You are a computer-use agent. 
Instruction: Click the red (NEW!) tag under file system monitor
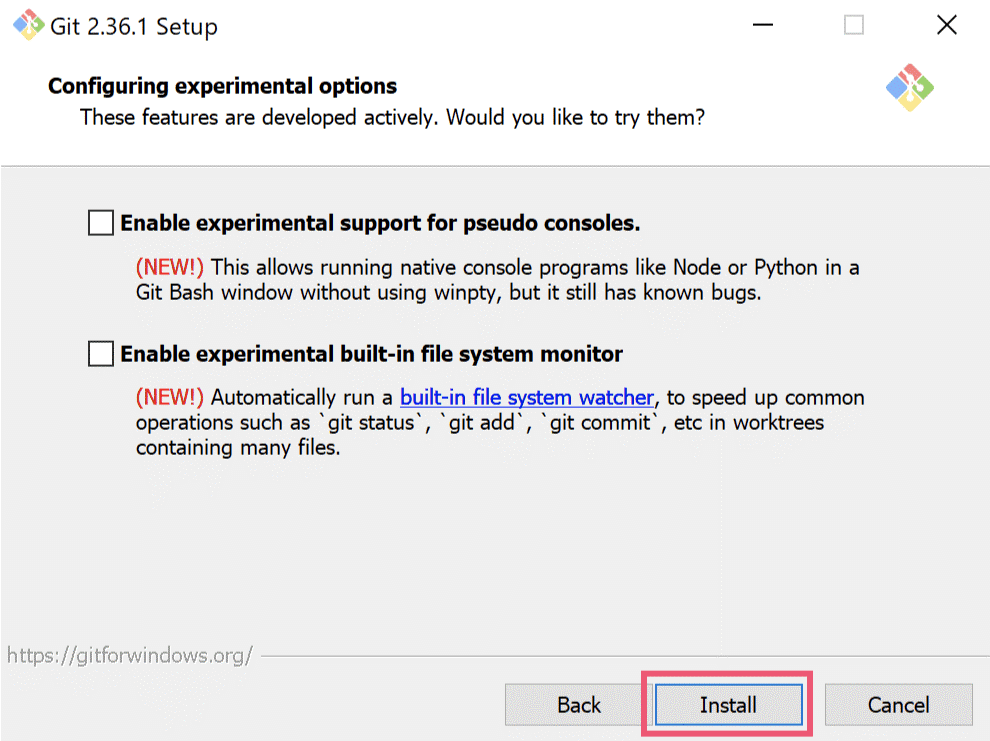click(170, 397)
